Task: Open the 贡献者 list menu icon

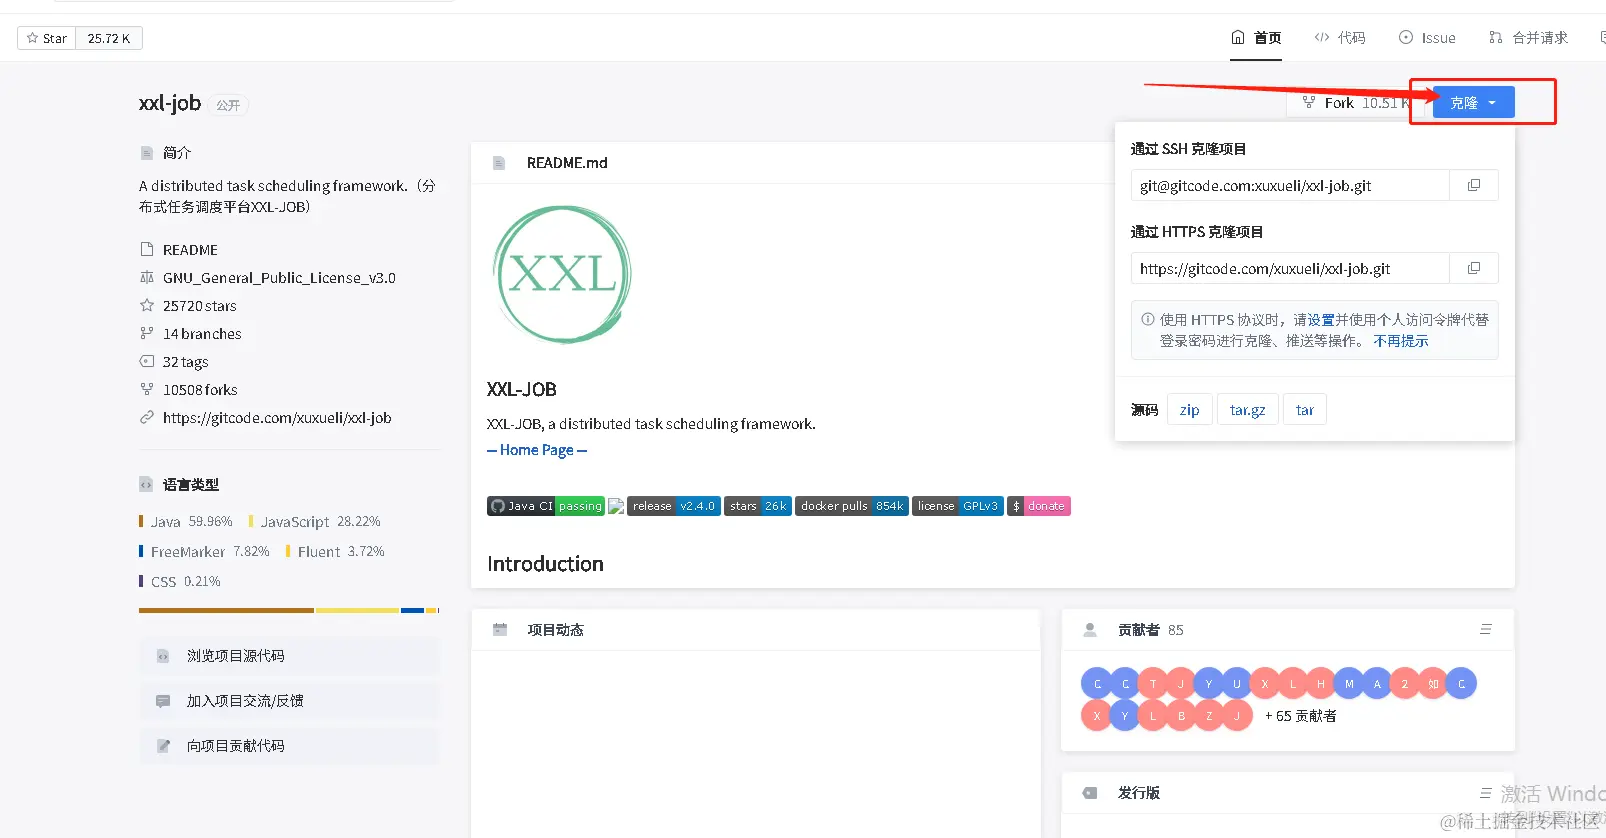Action: pyautogui.click(x=1486, y=630)
